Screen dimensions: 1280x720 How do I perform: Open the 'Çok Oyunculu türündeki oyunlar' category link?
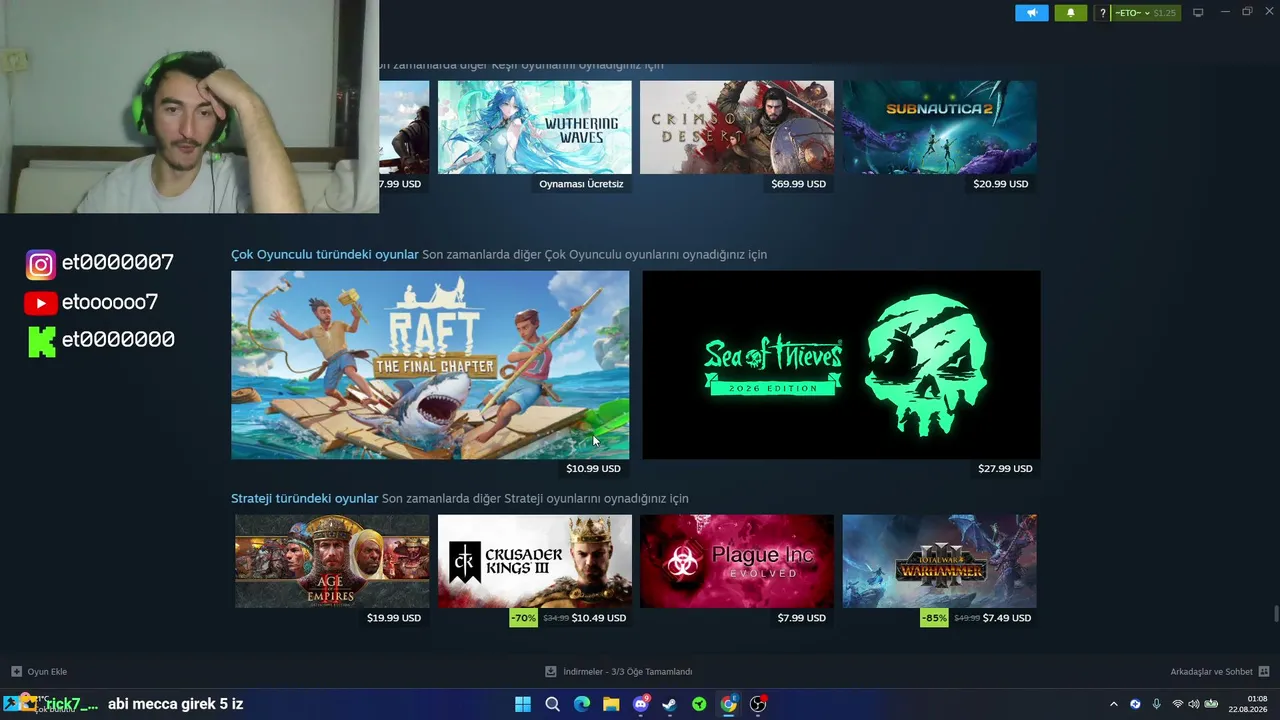[x=325, y=254]
